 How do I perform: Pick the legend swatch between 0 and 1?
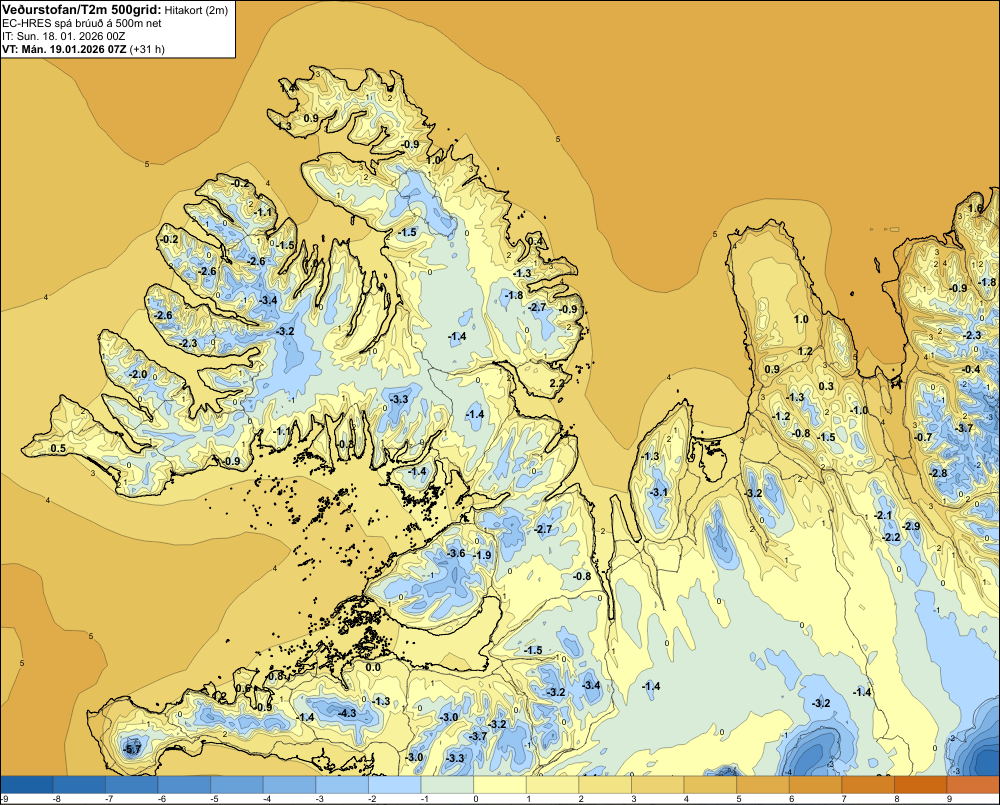500,785
